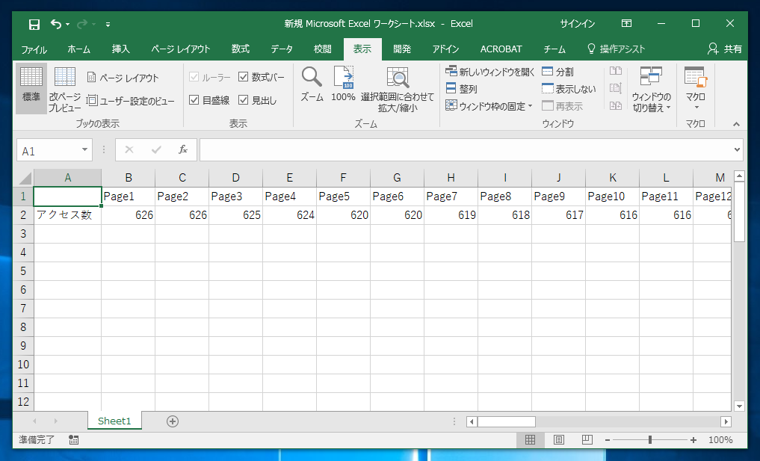Image resolution: width=760 pixels, height=461 pixels.
Task: Click the 100% zoom ribbon icon
Action: [x=343, y=84]
